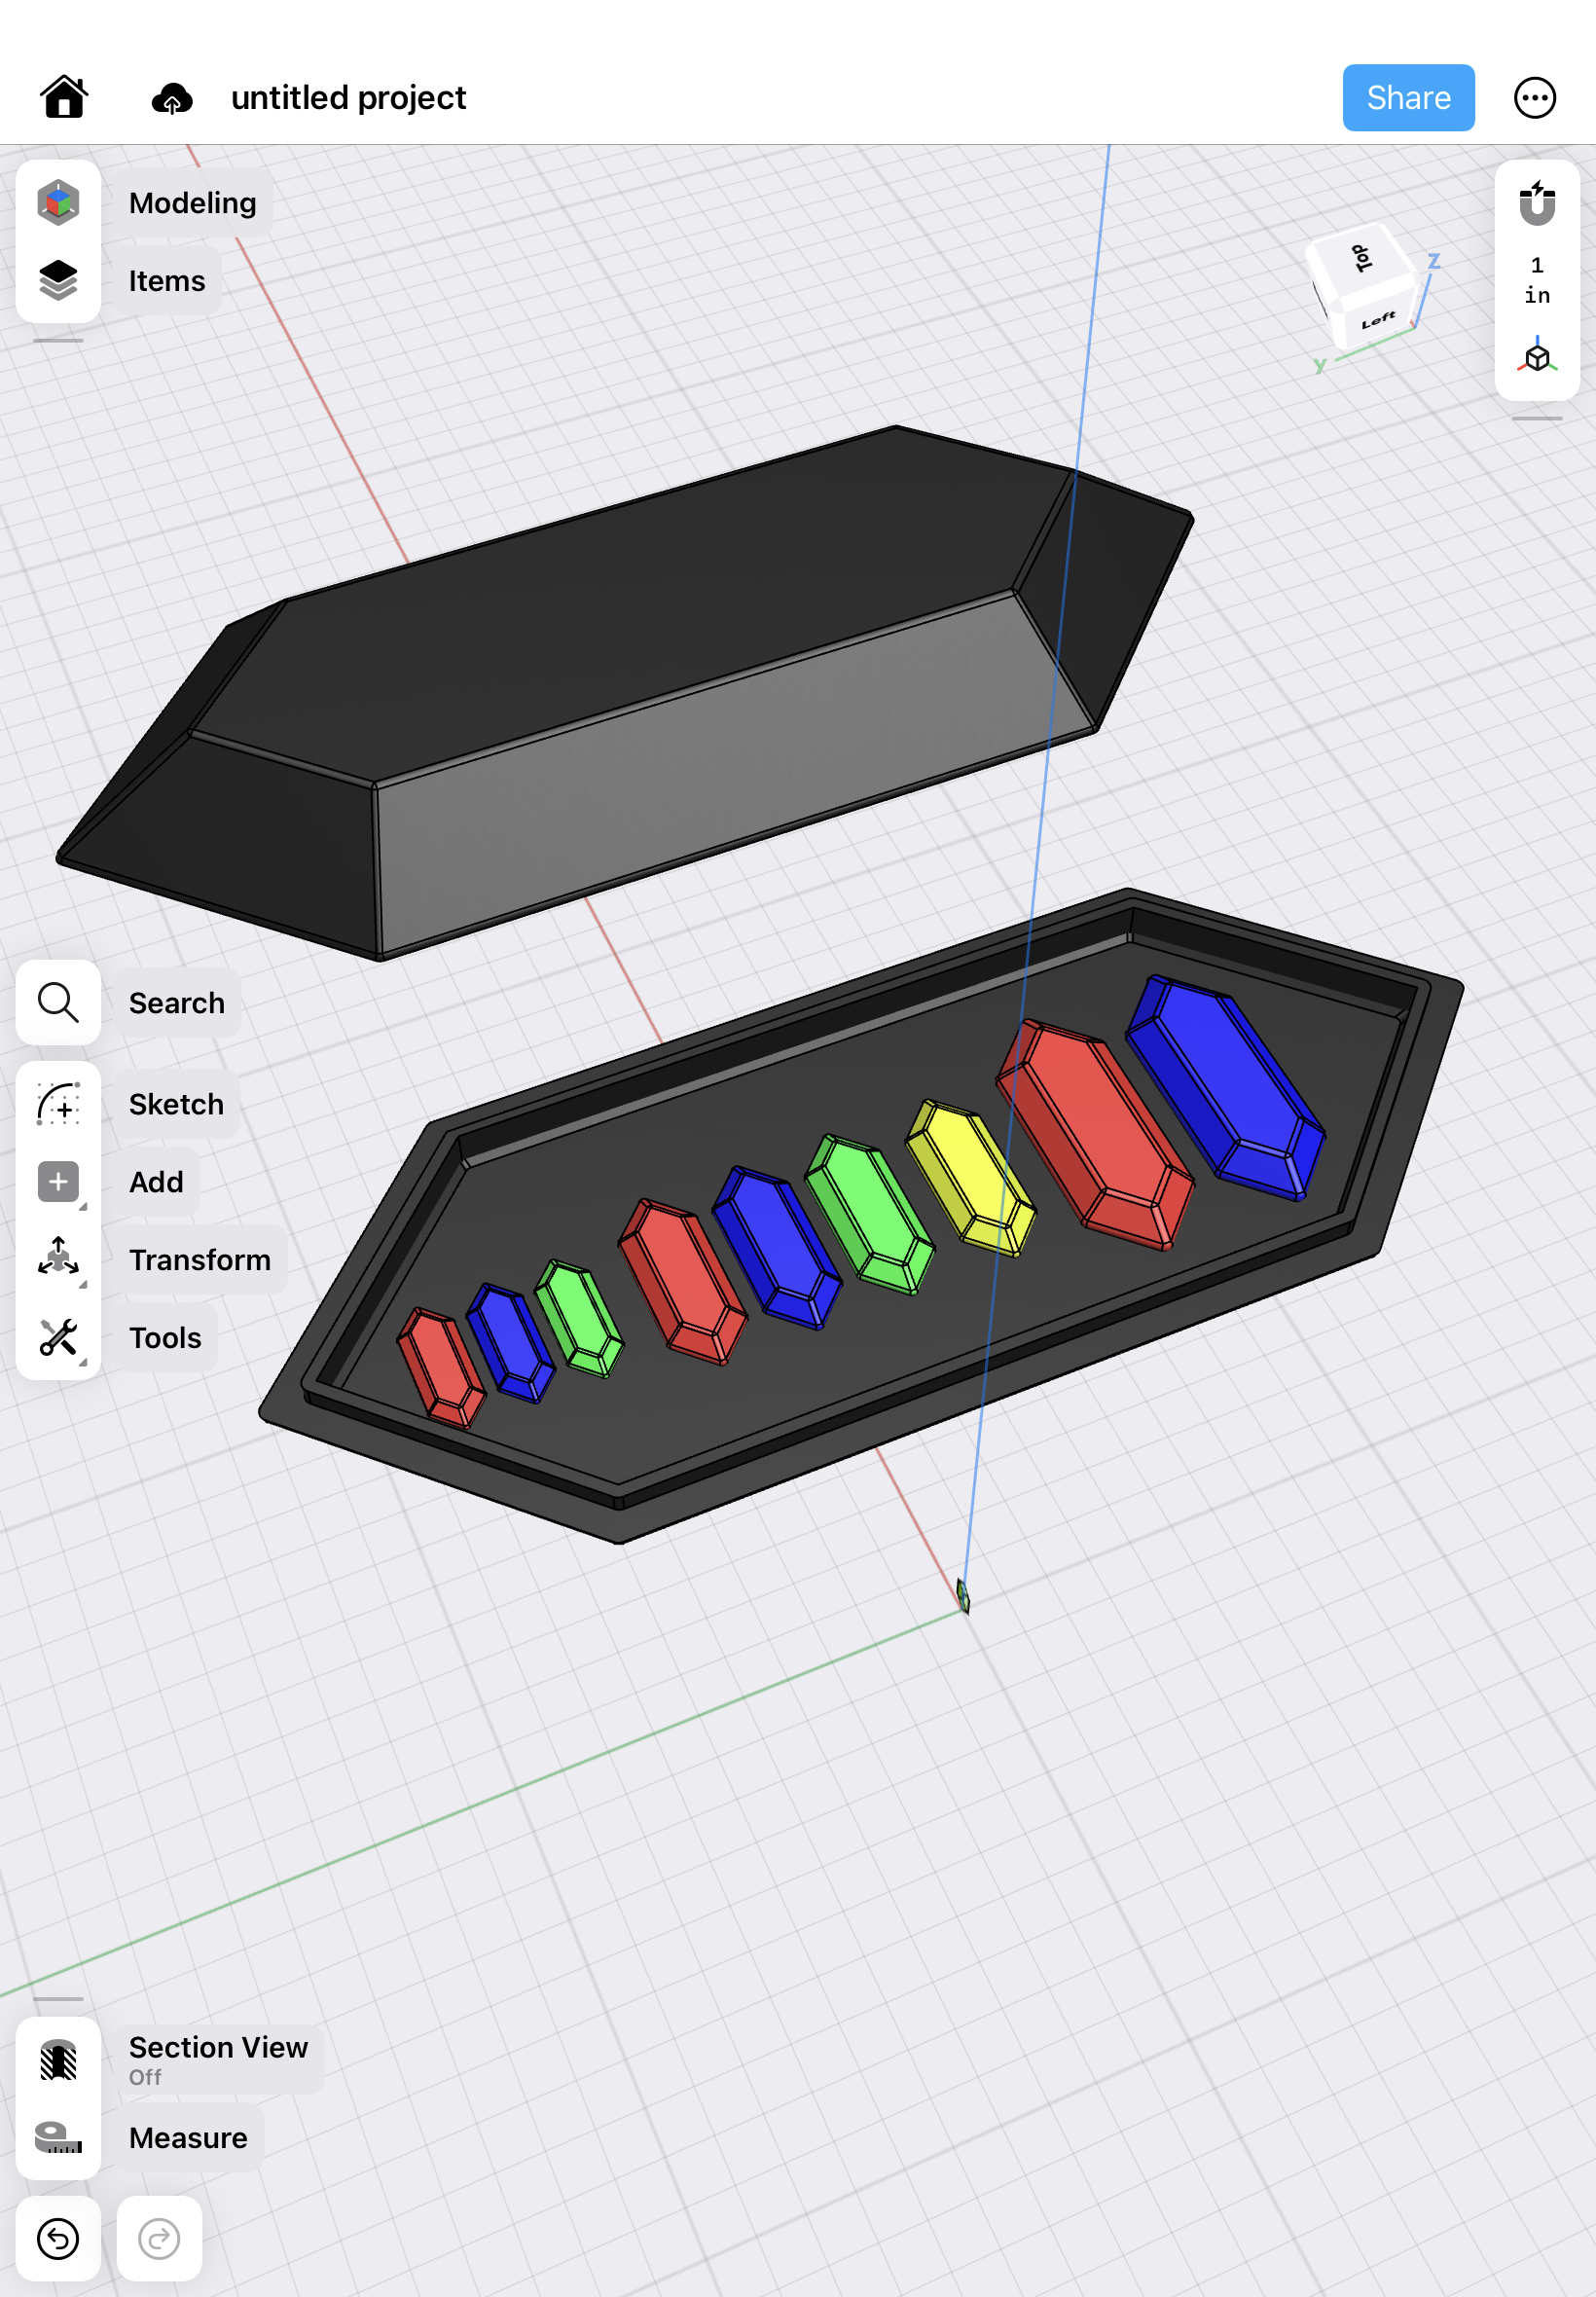Screen dimensions: 1596x2297
Task: Expand the Tools menu
Action: (58, 1337)
